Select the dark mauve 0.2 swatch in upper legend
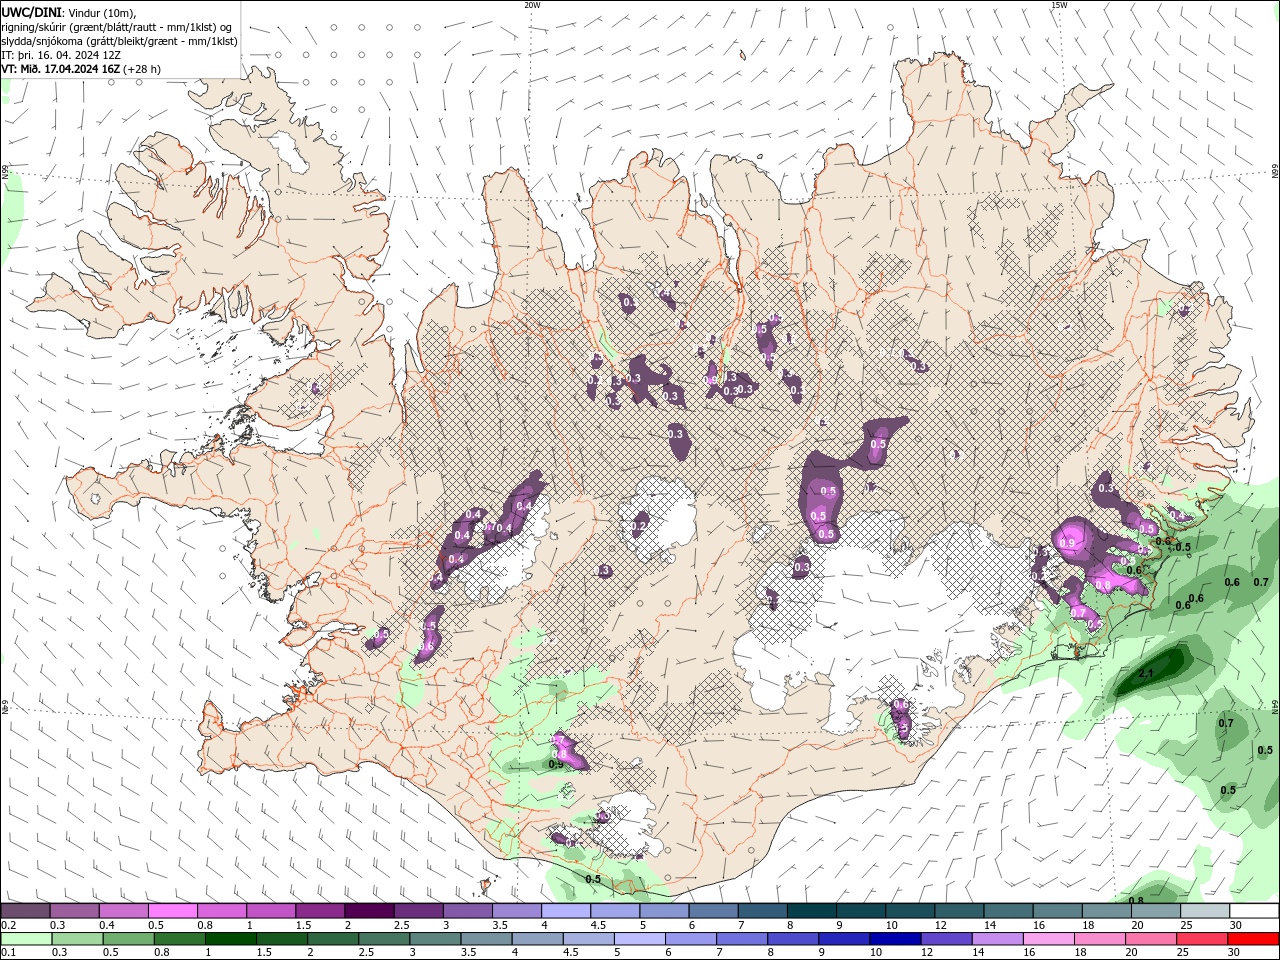This screenshot has width=1280, height=960. coord(25,911)
